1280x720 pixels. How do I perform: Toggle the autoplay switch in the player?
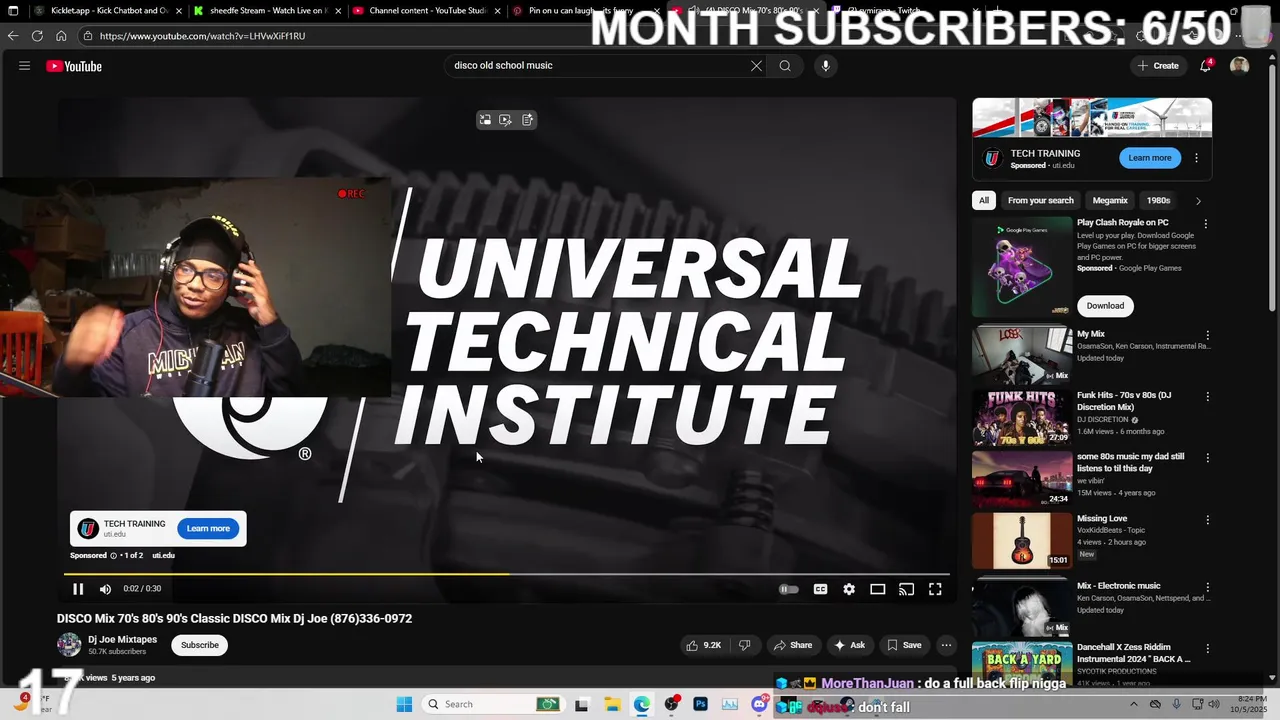789,589
